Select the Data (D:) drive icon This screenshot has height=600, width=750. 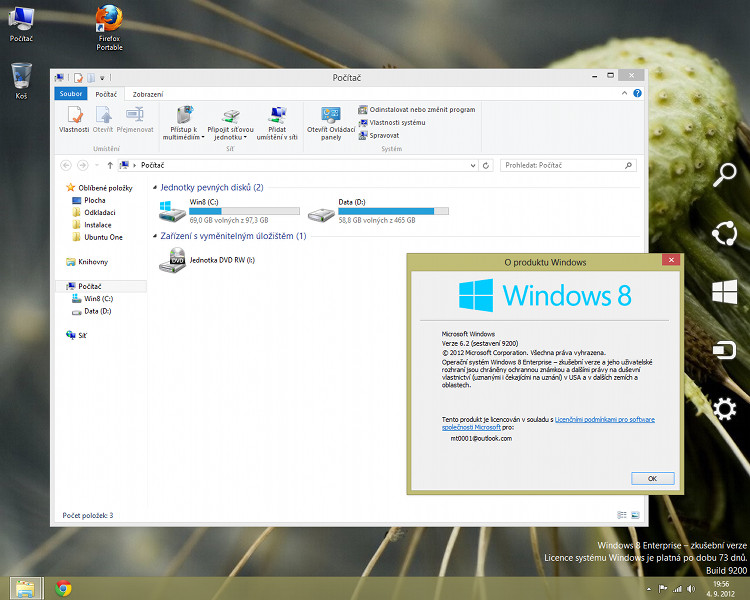tap(321, 215)
